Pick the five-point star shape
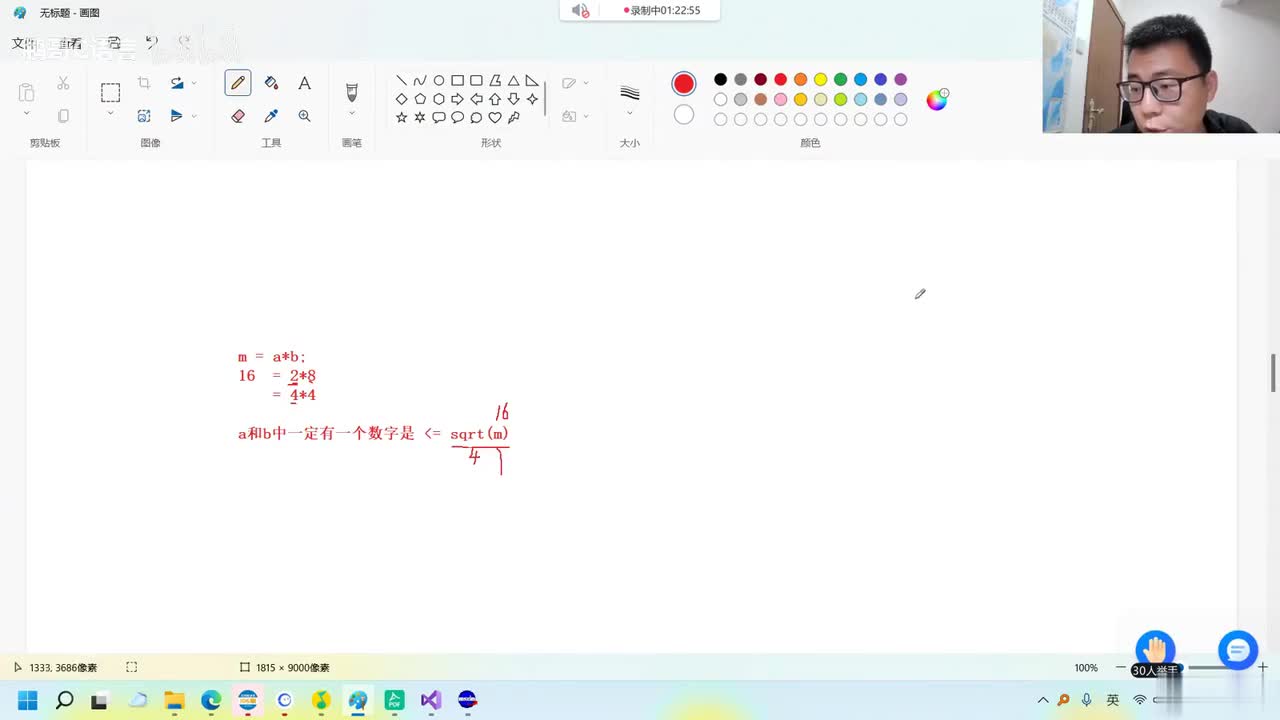 401,117
